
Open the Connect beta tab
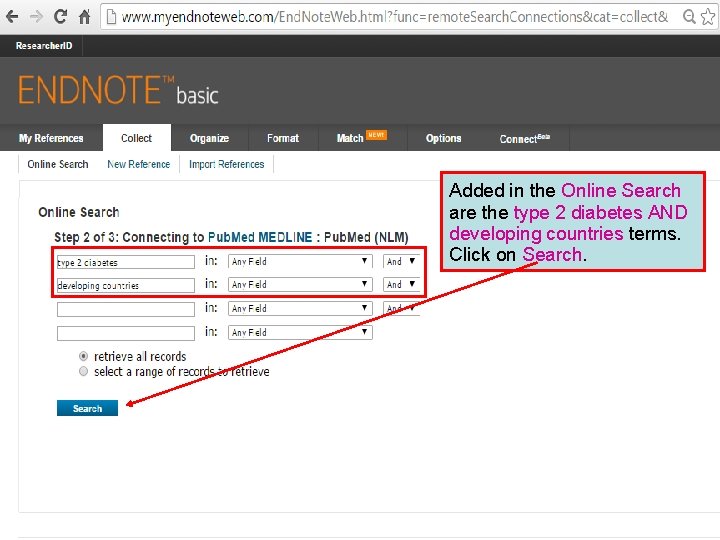pyautogui.click(x=525, y=138)
